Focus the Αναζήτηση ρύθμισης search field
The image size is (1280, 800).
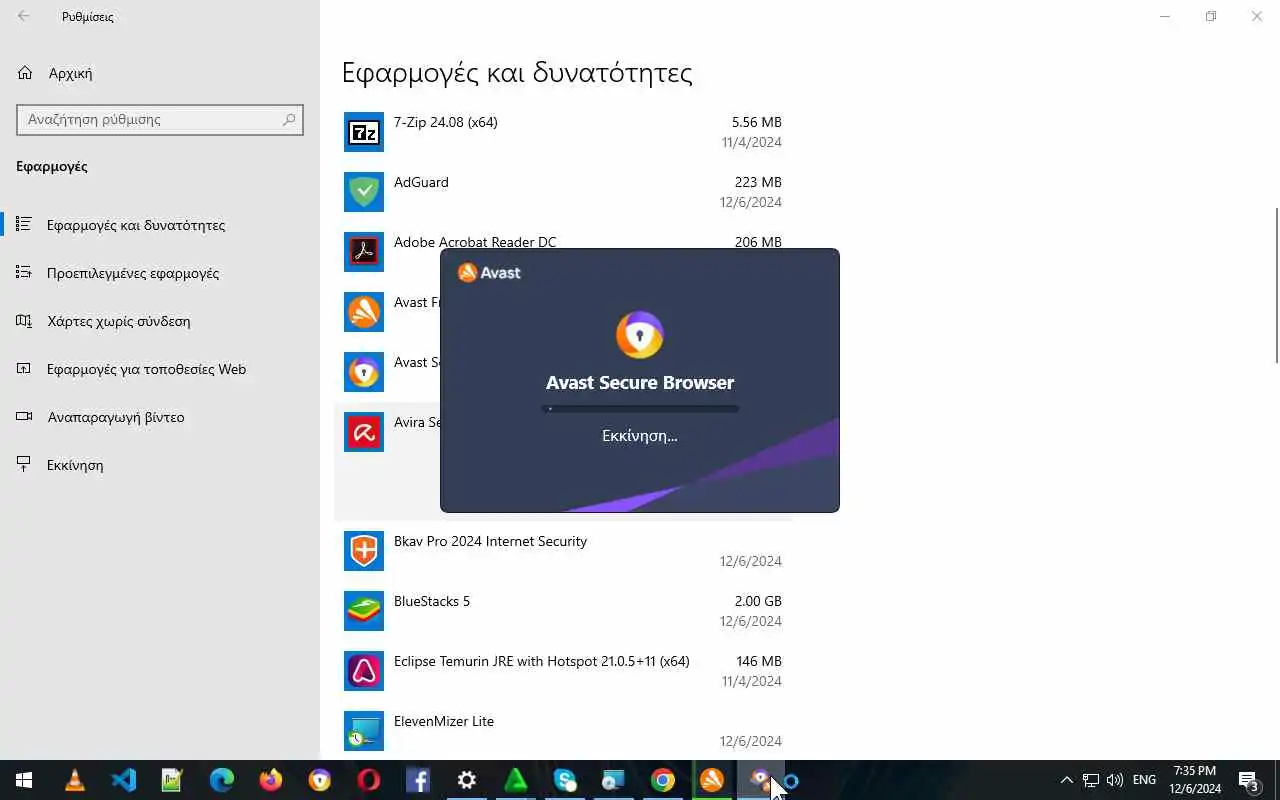pyautogui.click(x=160, y=119)
